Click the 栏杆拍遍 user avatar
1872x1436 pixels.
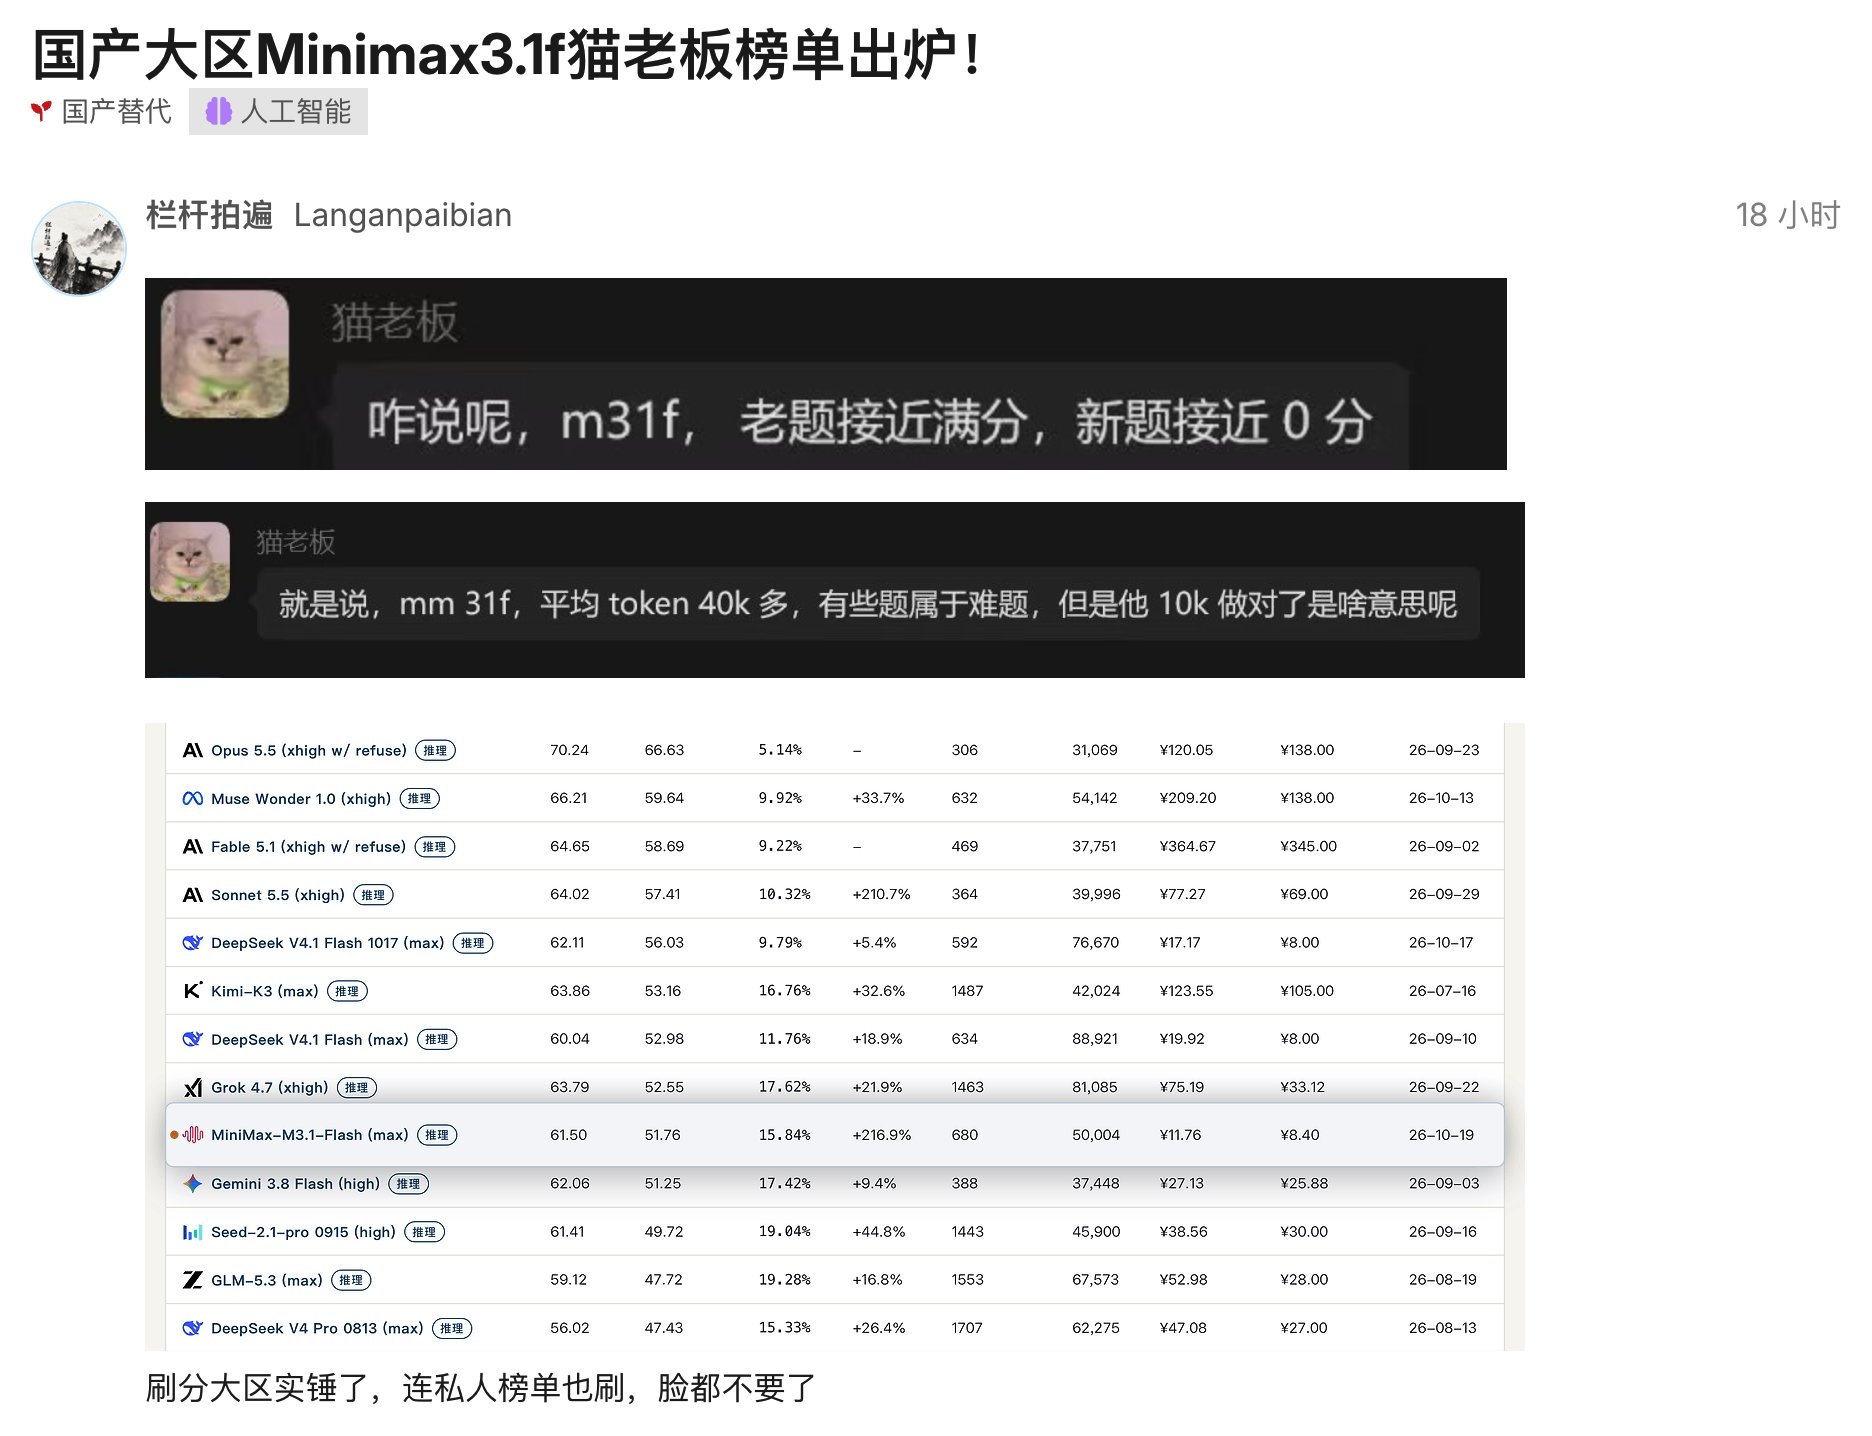pyautogui.click(x=79, y=248)
